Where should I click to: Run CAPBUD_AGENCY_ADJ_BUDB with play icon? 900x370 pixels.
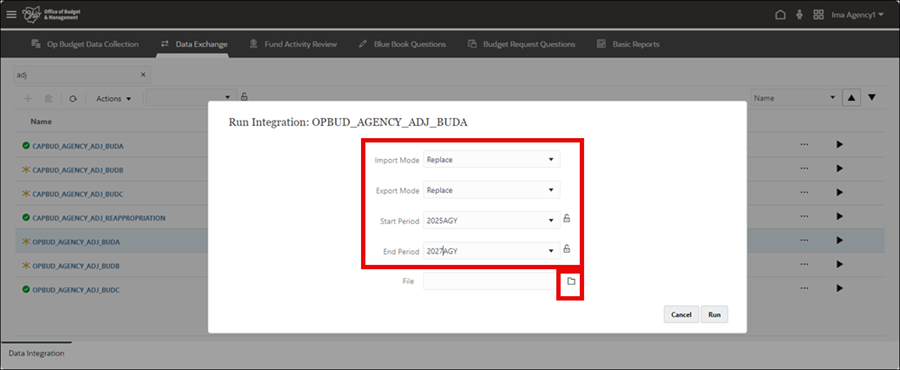coord(840,169)
